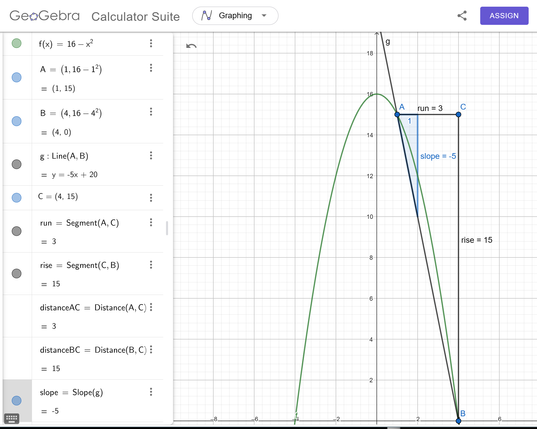Open more options for f(x) row

151,43
